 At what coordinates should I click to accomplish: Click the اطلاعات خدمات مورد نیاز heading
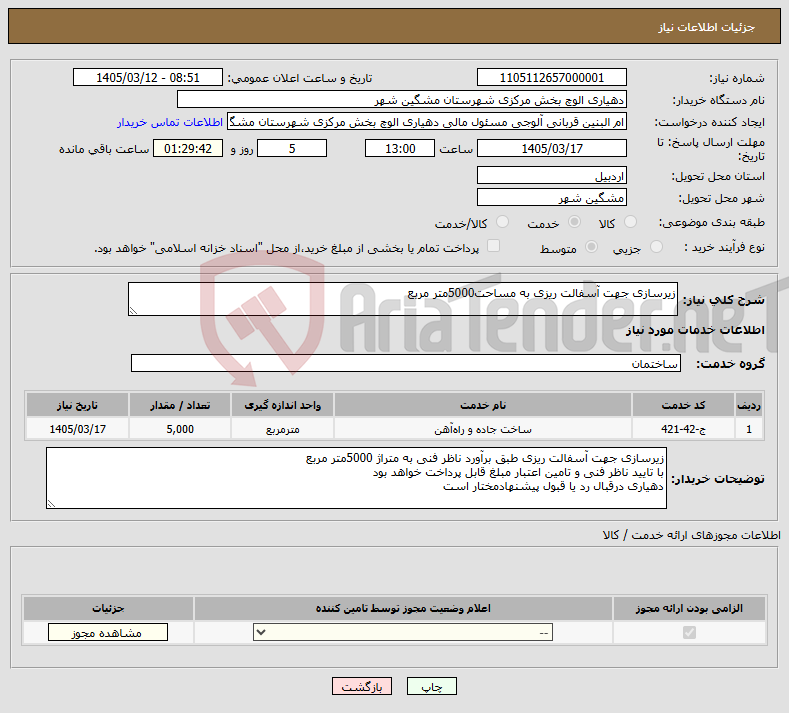695,330
